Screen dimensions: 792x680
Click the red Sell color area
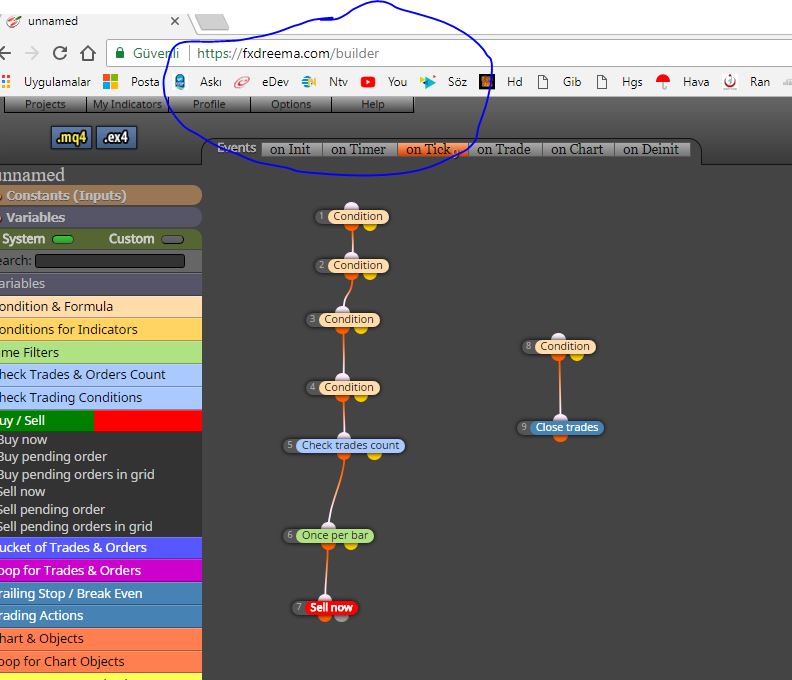[148, 420]
